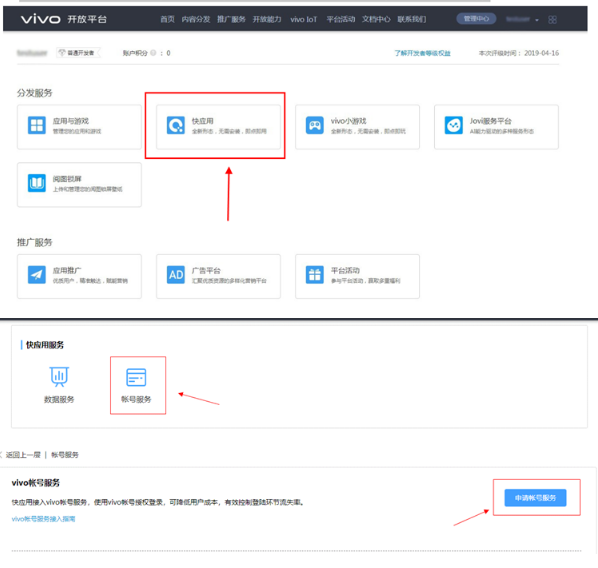Viewport: 598px width, 568px height.
Task: Click the vivo帐号服务 heading
Action: point(36,483)
